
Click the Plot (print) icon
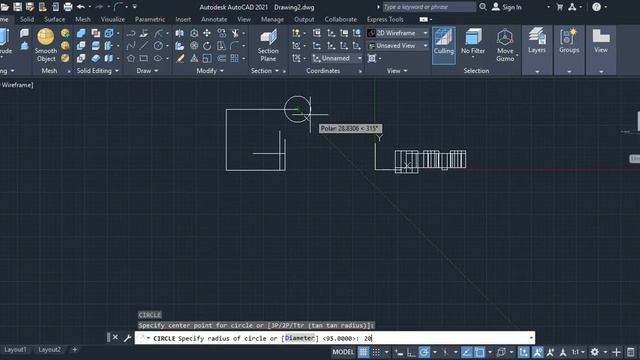pyautogui.click(x=68, y=7)
